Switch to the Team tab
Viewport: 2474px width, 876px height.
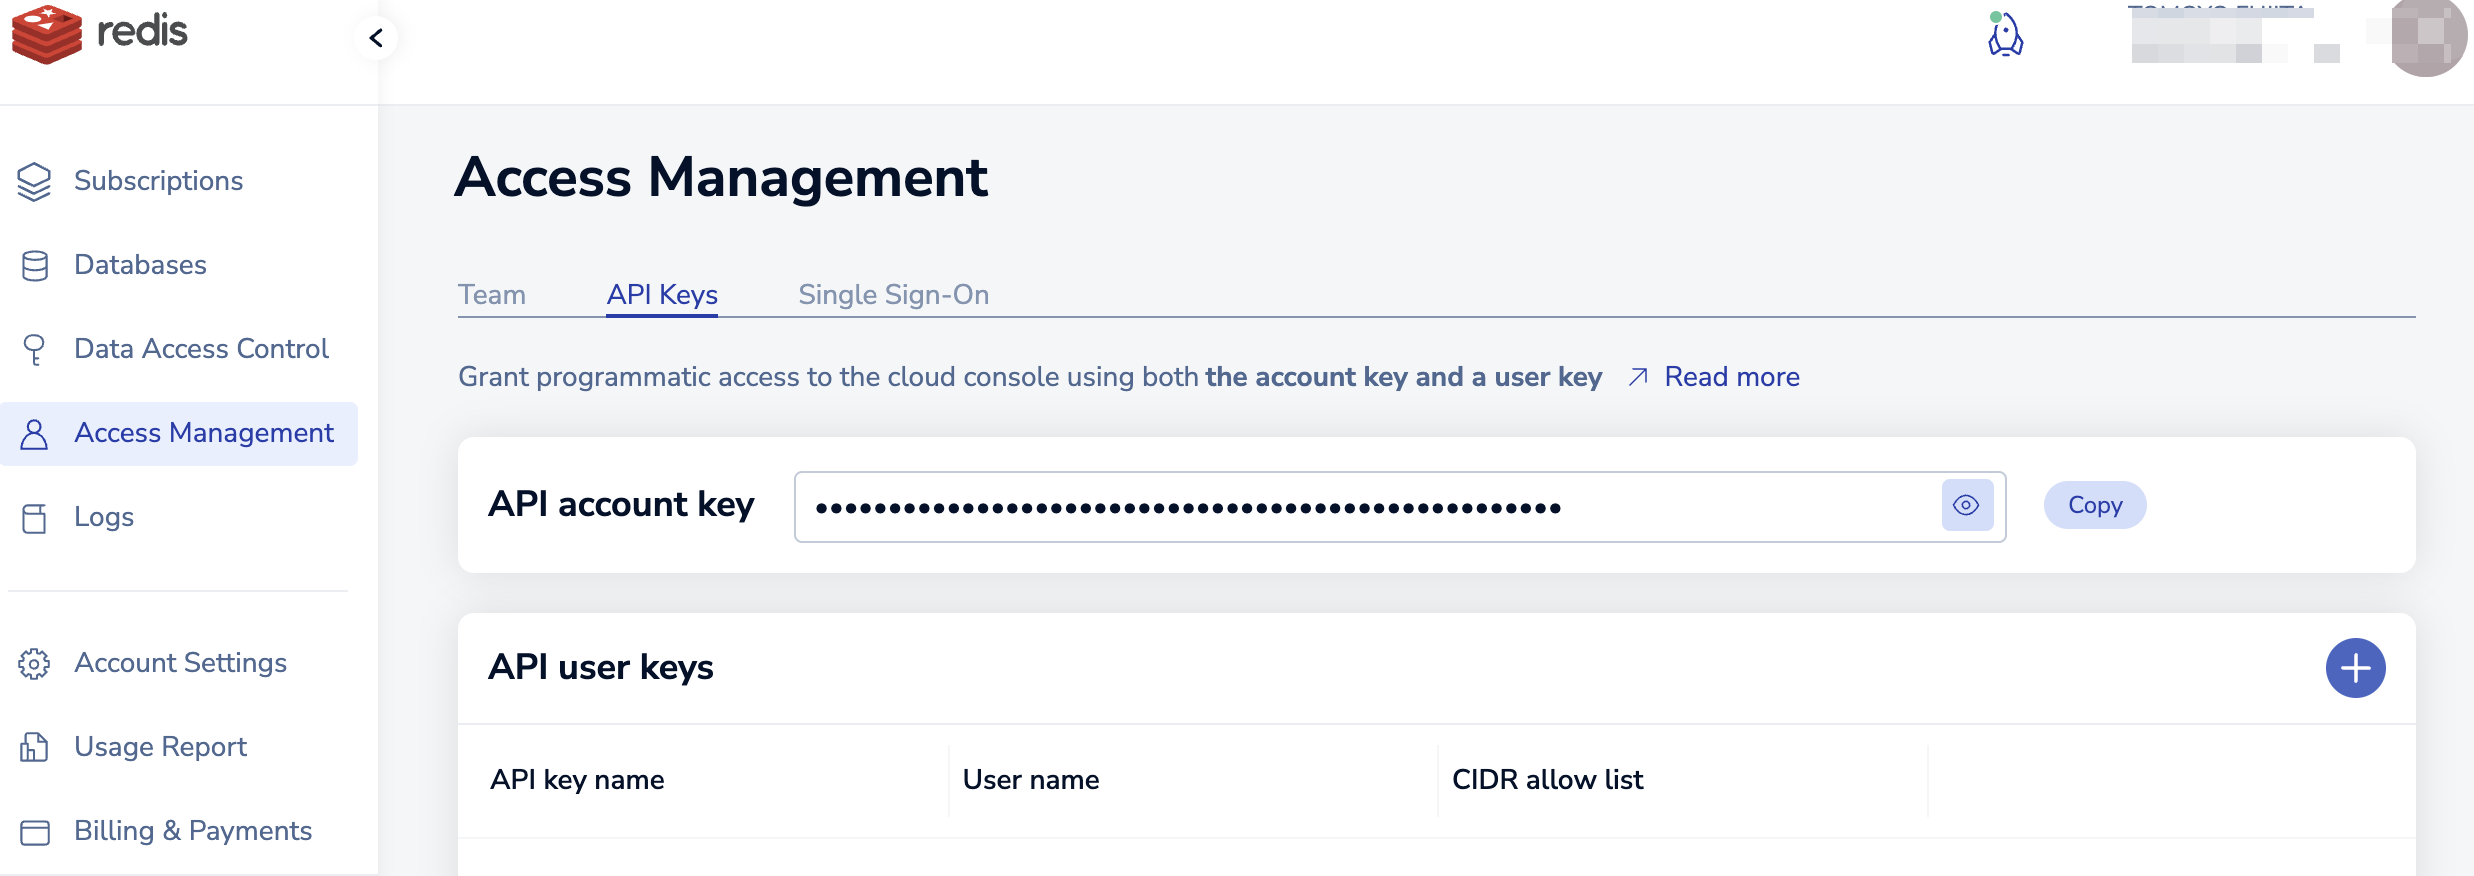click(x=491, y=295)
